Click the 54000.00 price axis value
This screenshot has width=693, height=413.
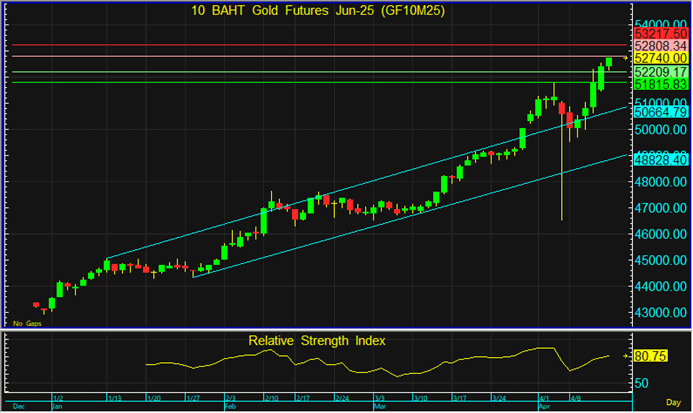[661, 25]
